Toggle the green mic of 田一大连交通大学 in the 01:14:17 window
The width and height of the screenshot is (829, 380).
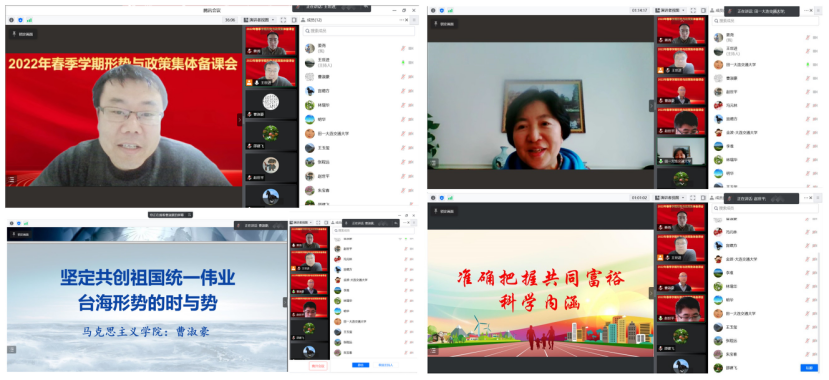pos(808,64)
